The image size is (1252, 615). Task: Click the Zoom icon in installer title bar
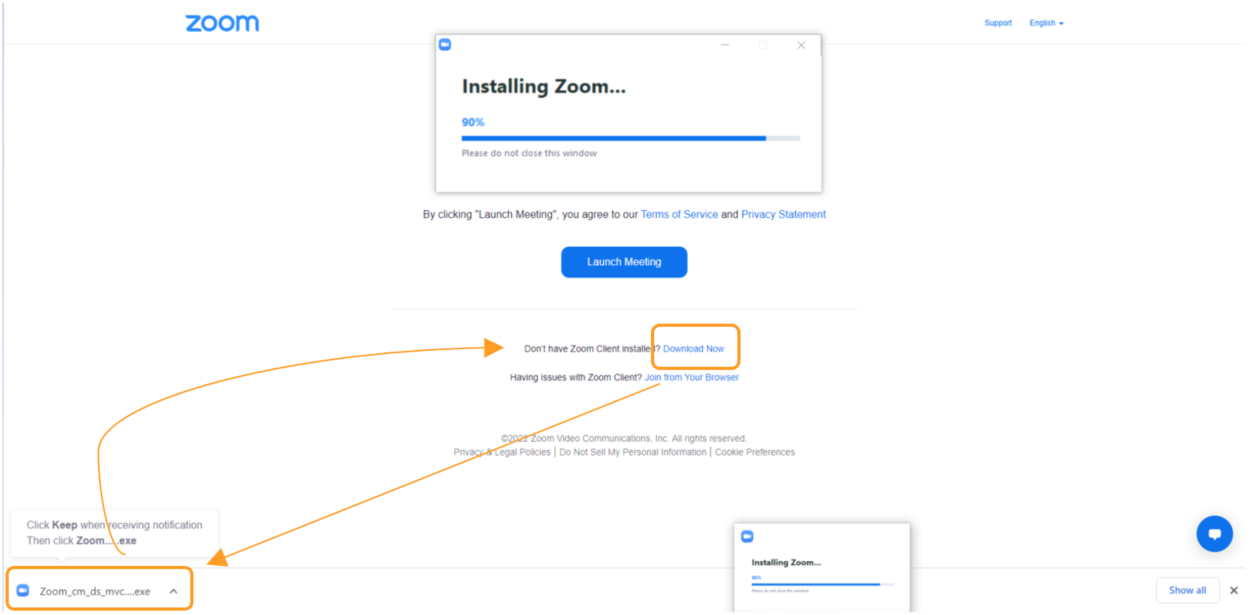tap(445, 45)
